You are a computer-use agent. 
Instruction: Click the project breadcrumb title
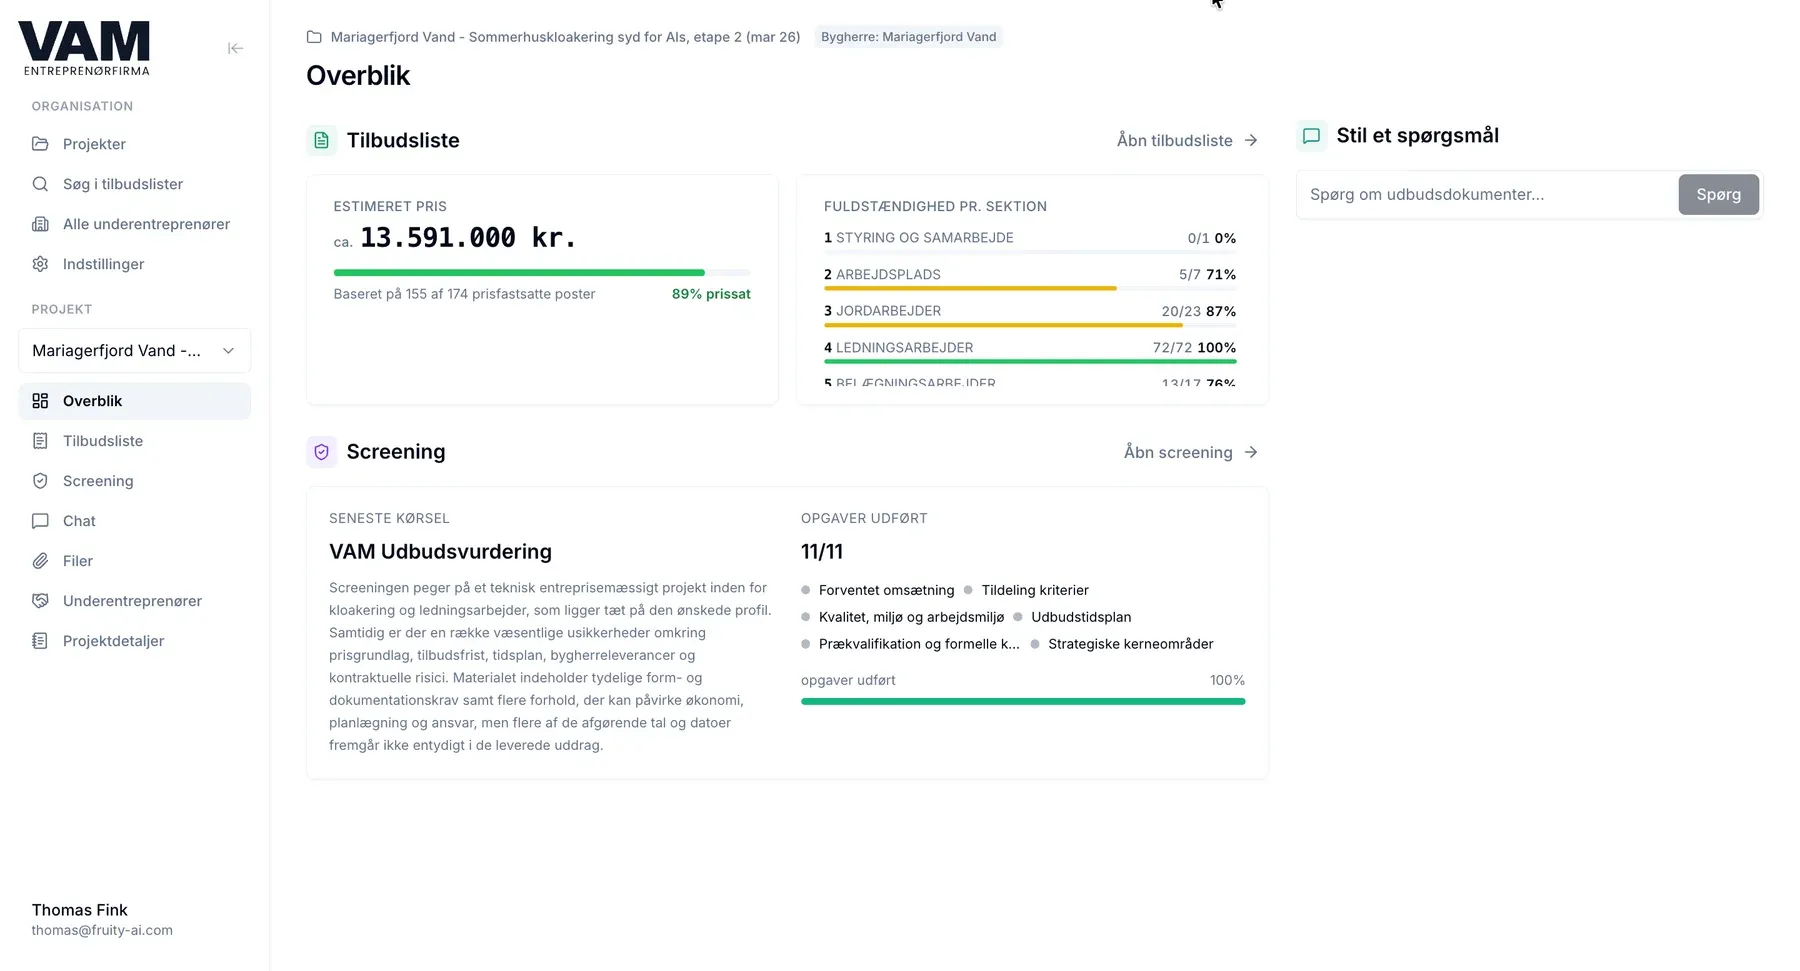tap(565, 37)
